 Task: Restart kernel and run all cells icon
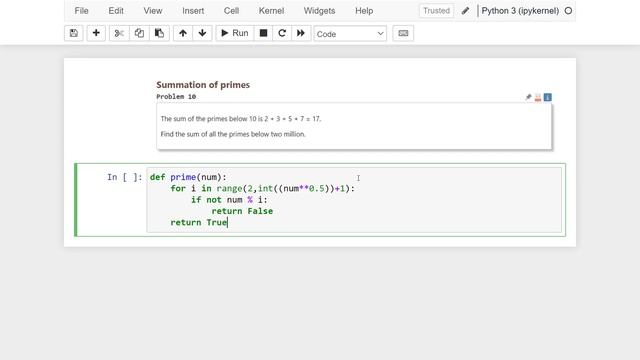coord(301,33)
